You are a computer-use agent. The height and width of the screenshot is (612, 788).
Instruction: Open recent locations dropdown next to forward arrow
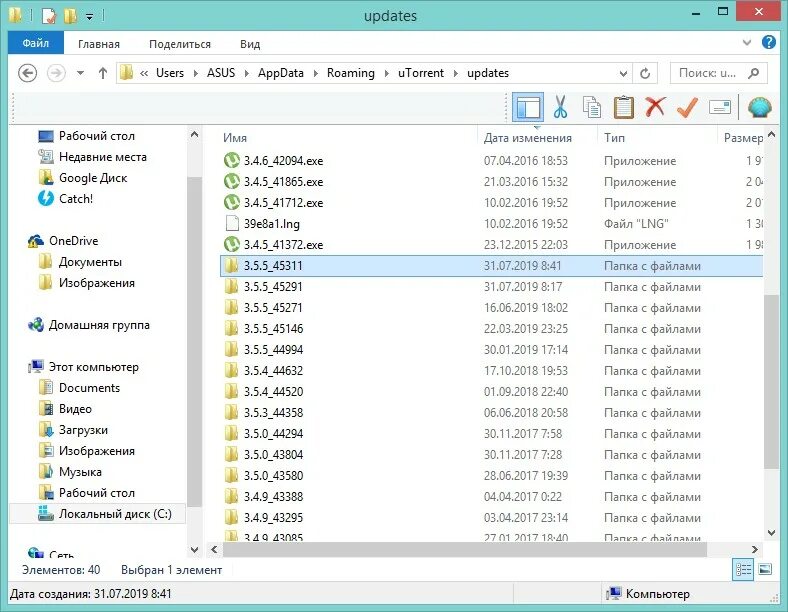(x=80, y=73)
